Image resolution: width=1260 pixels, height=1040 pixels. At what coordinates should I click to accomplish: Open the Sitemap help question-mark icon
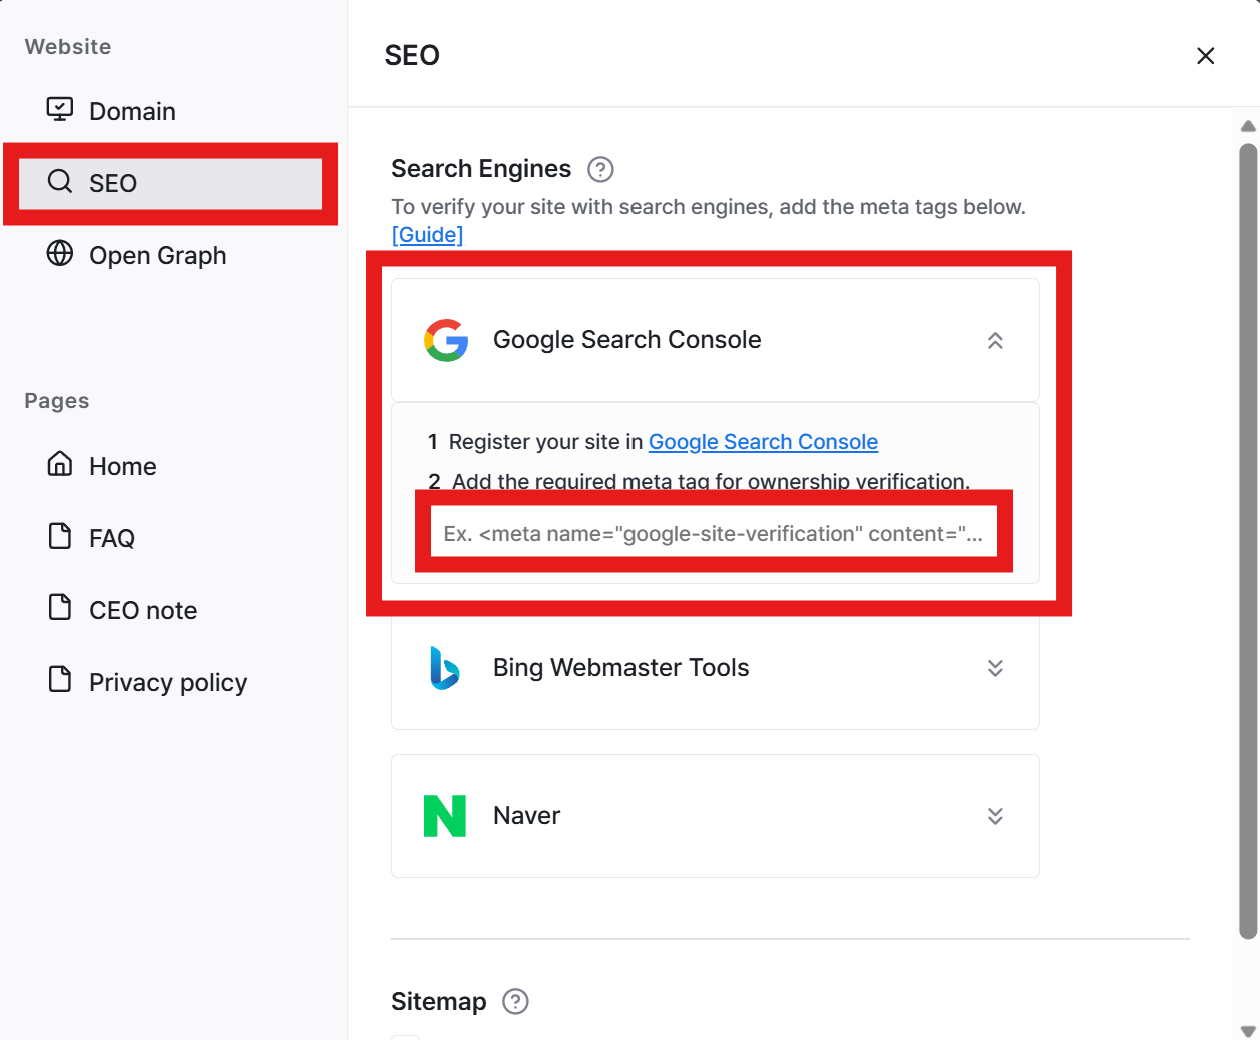[x=515, y=1001]
